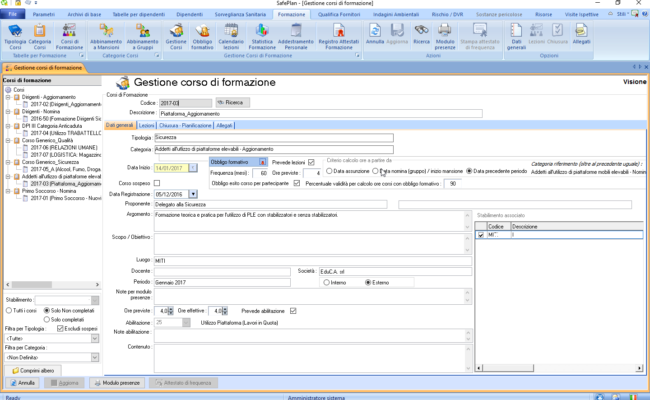The width and height of the screenshot is (650, 400).
Task: Click bottom Annulla button
Action: pyautogui.click(x=23, y=383)
